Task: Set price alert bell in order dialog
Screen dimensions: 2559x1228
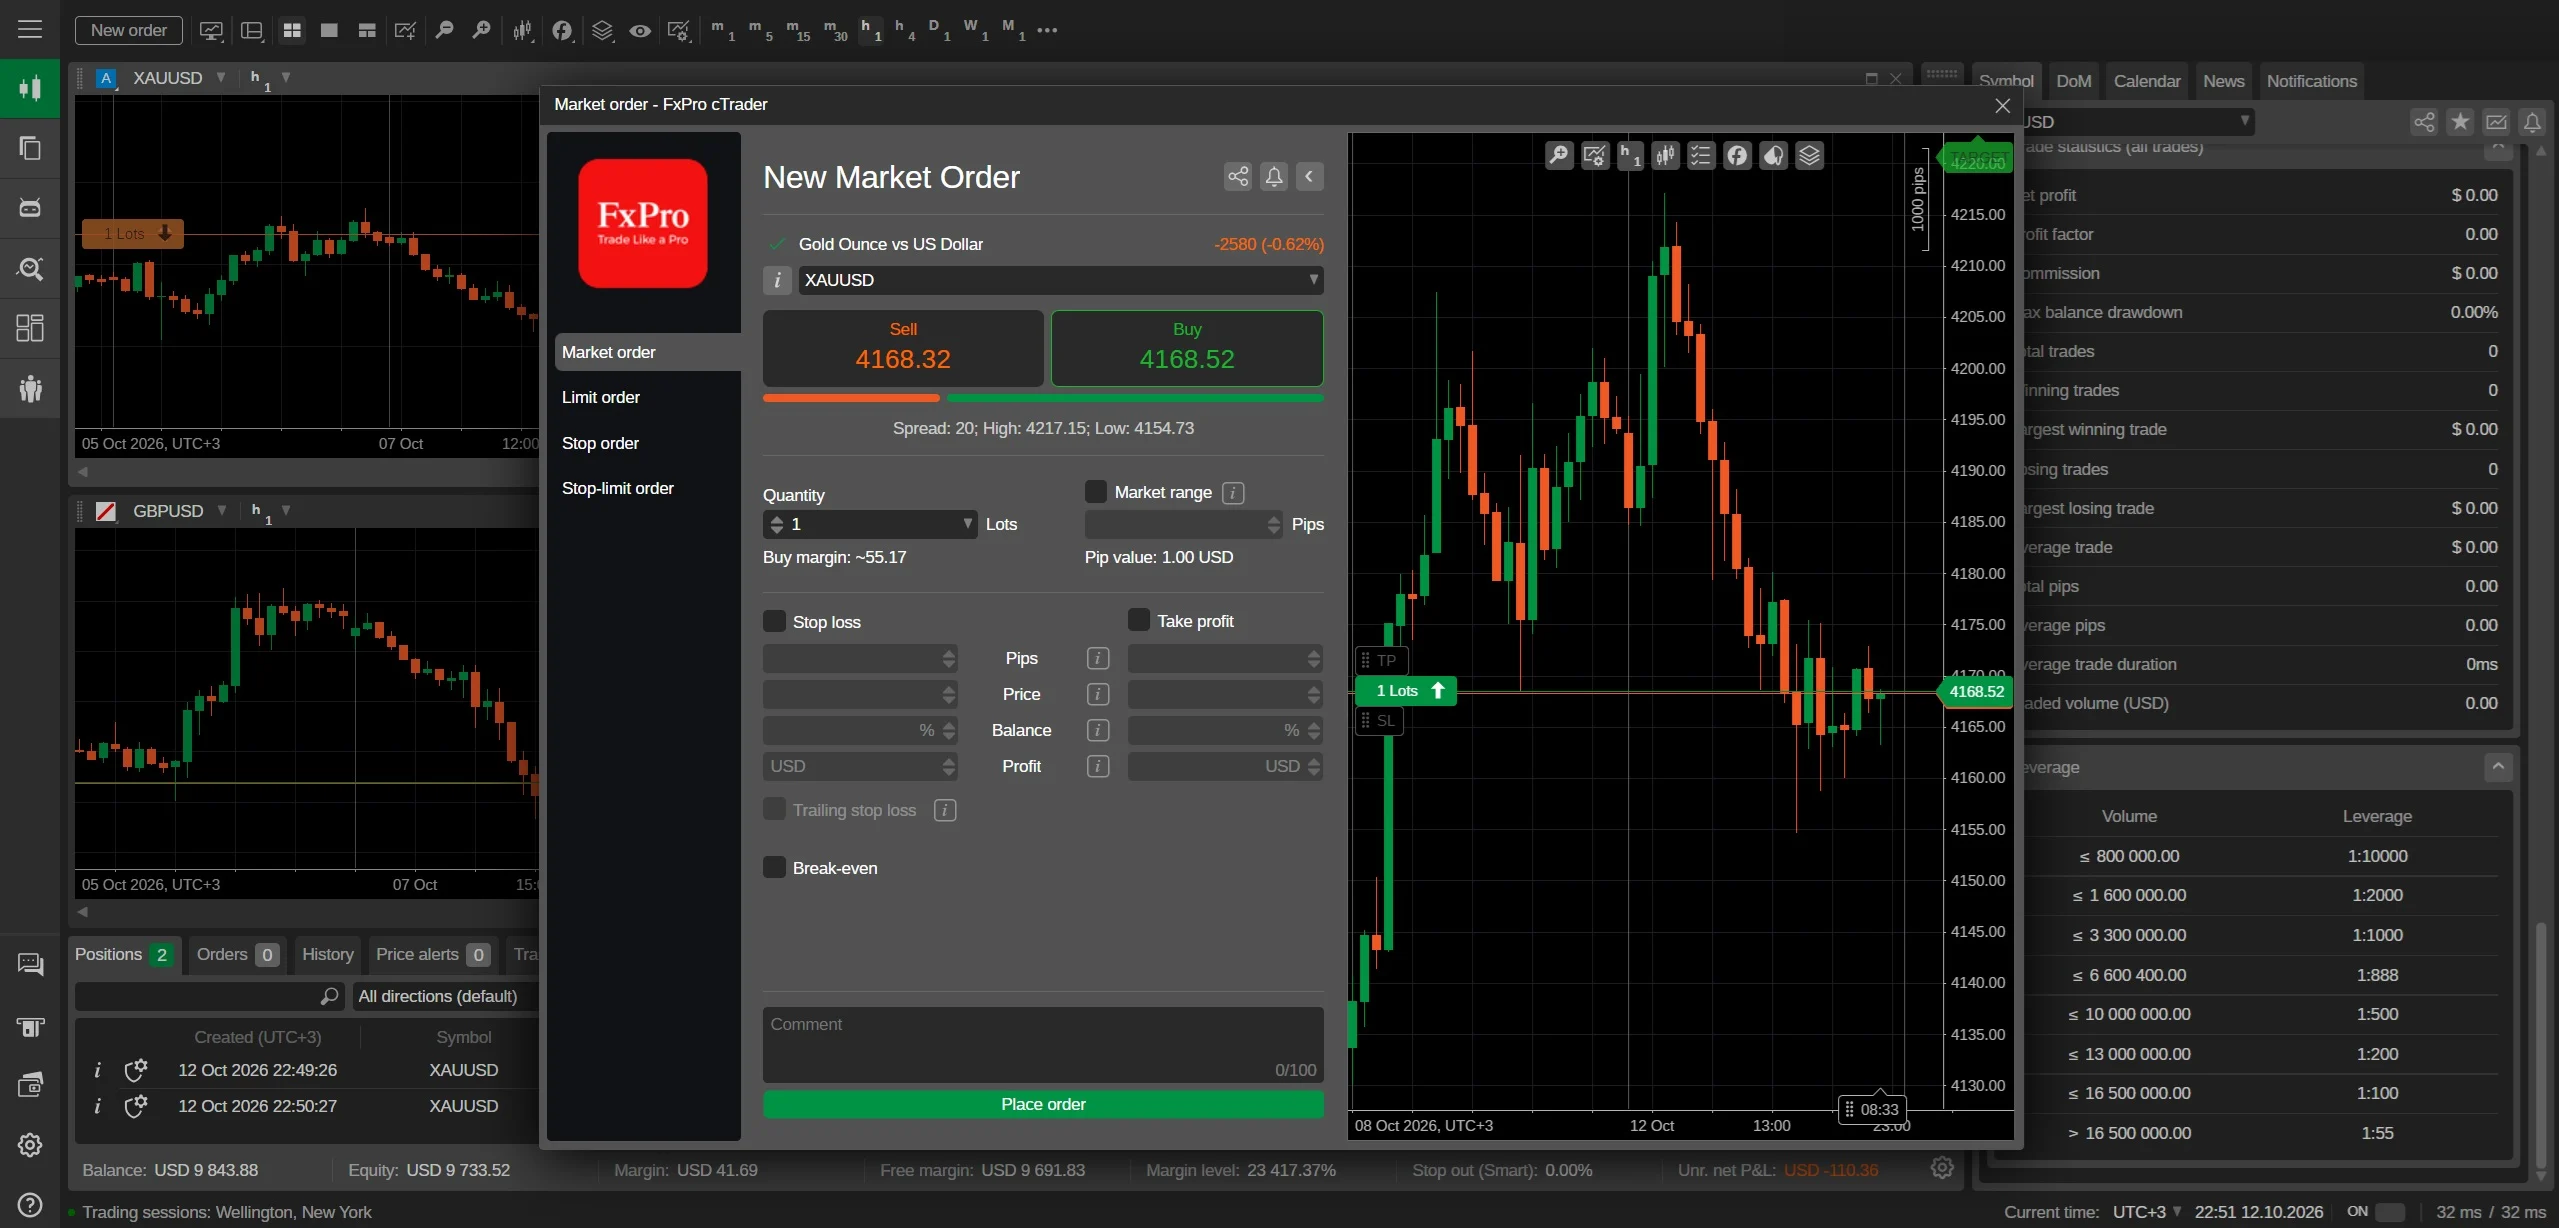Action: click(x=1274, y=177)
